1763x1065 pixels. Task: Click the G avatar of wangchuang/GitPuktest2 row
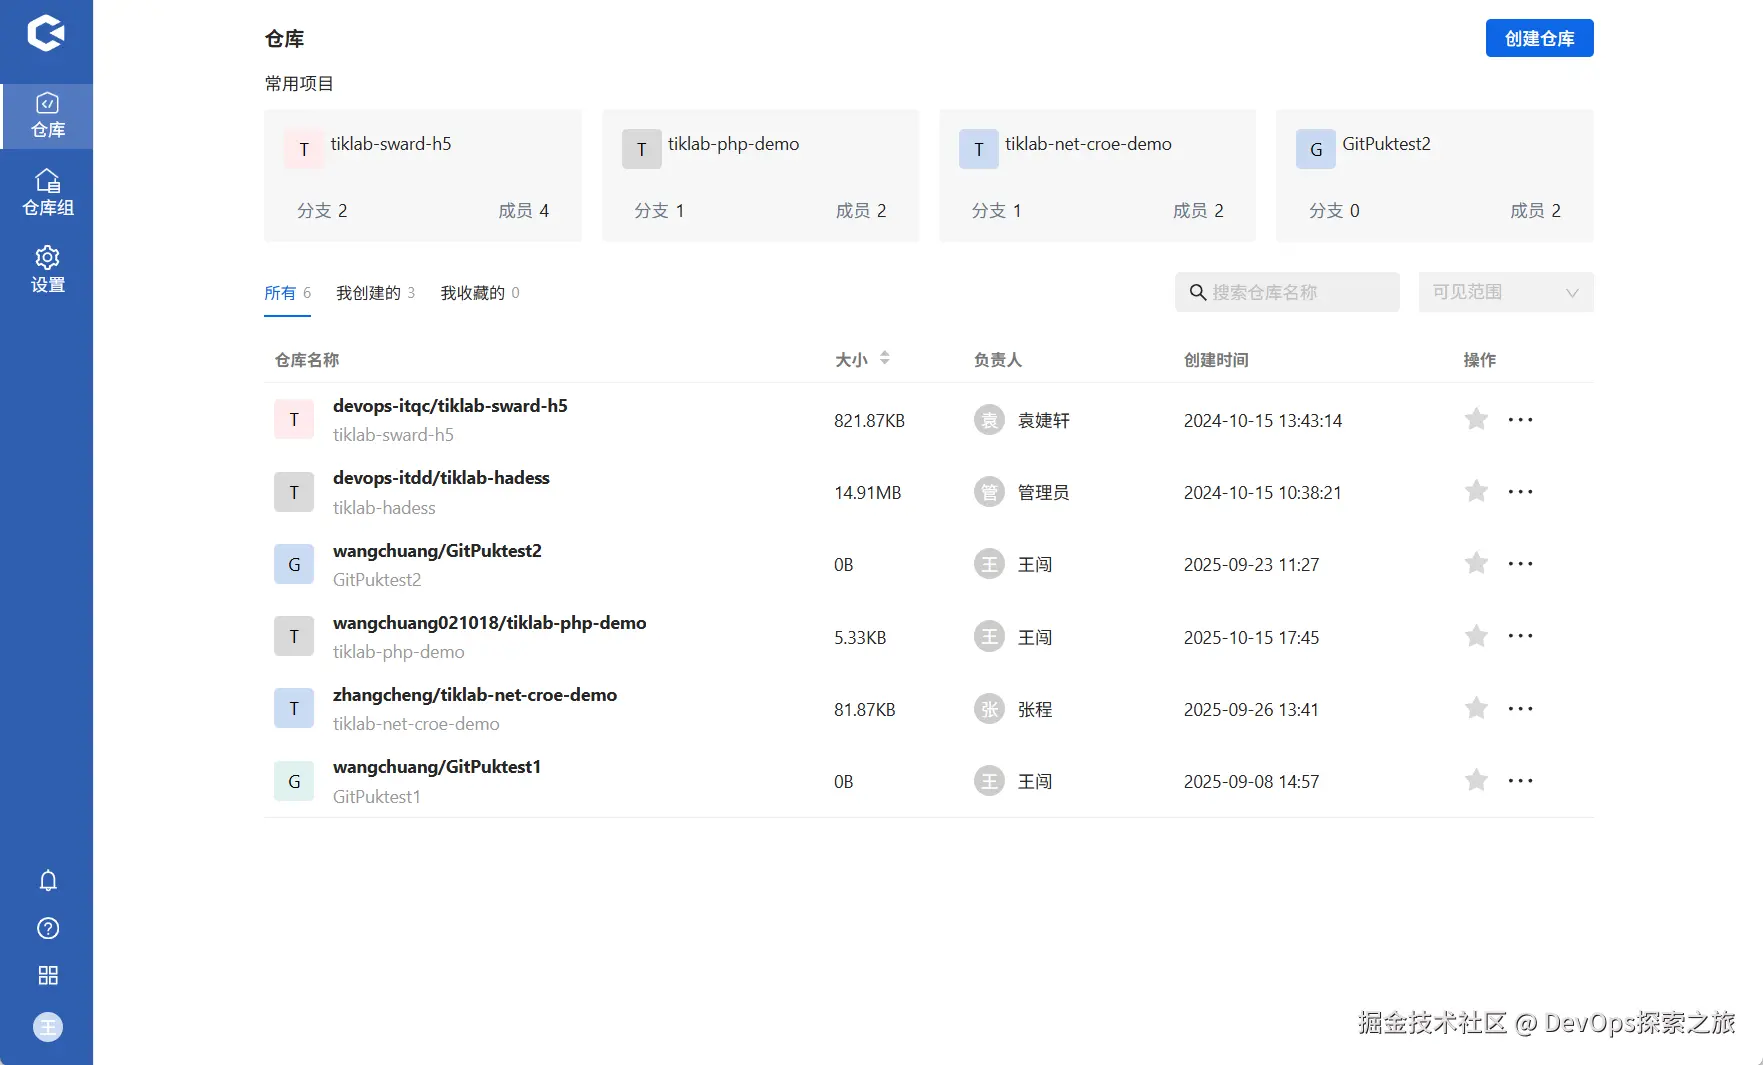(294, 564)
